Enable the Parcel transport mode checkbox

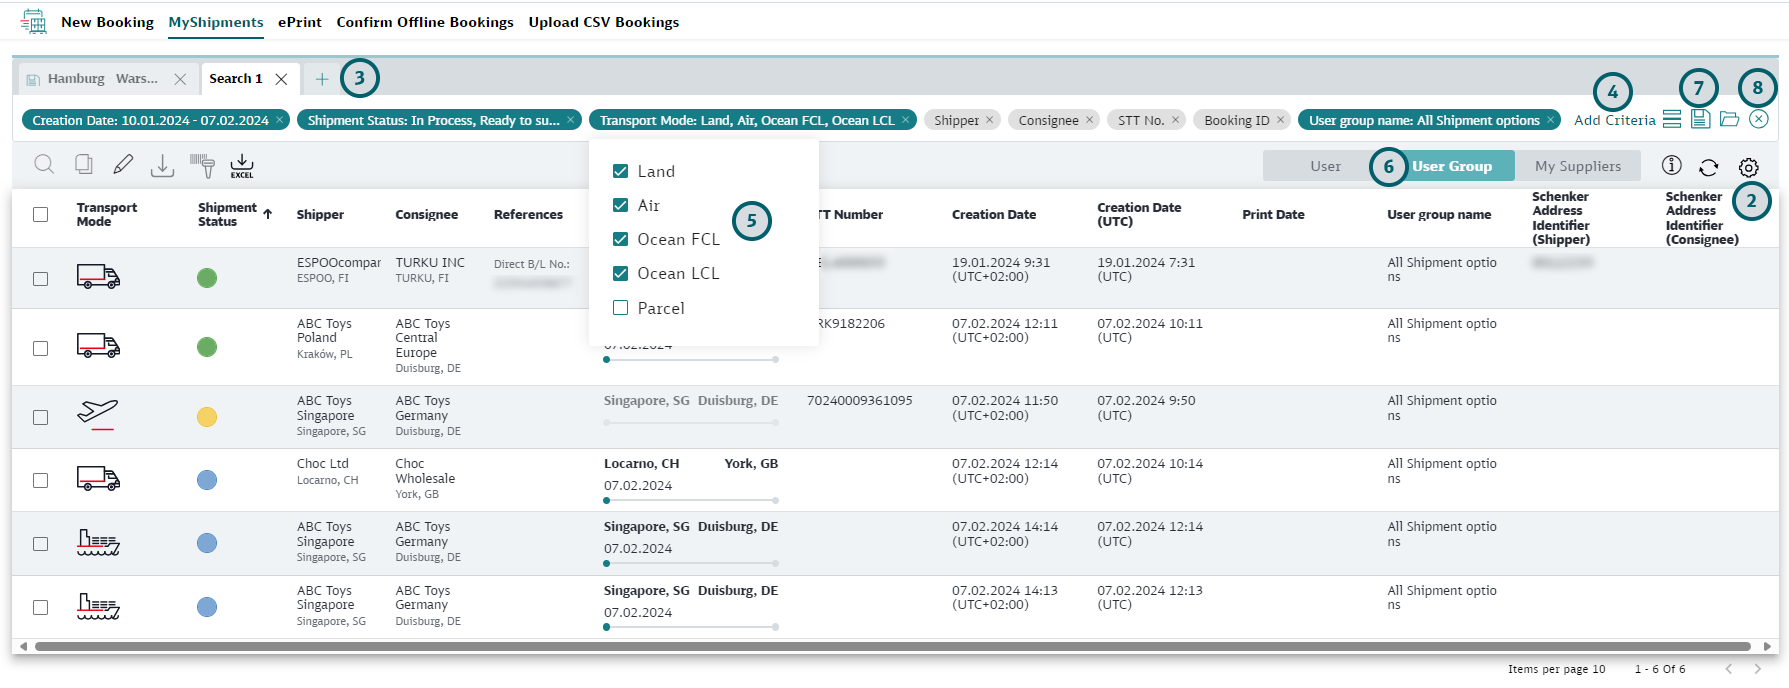click(x=620, y=308)
